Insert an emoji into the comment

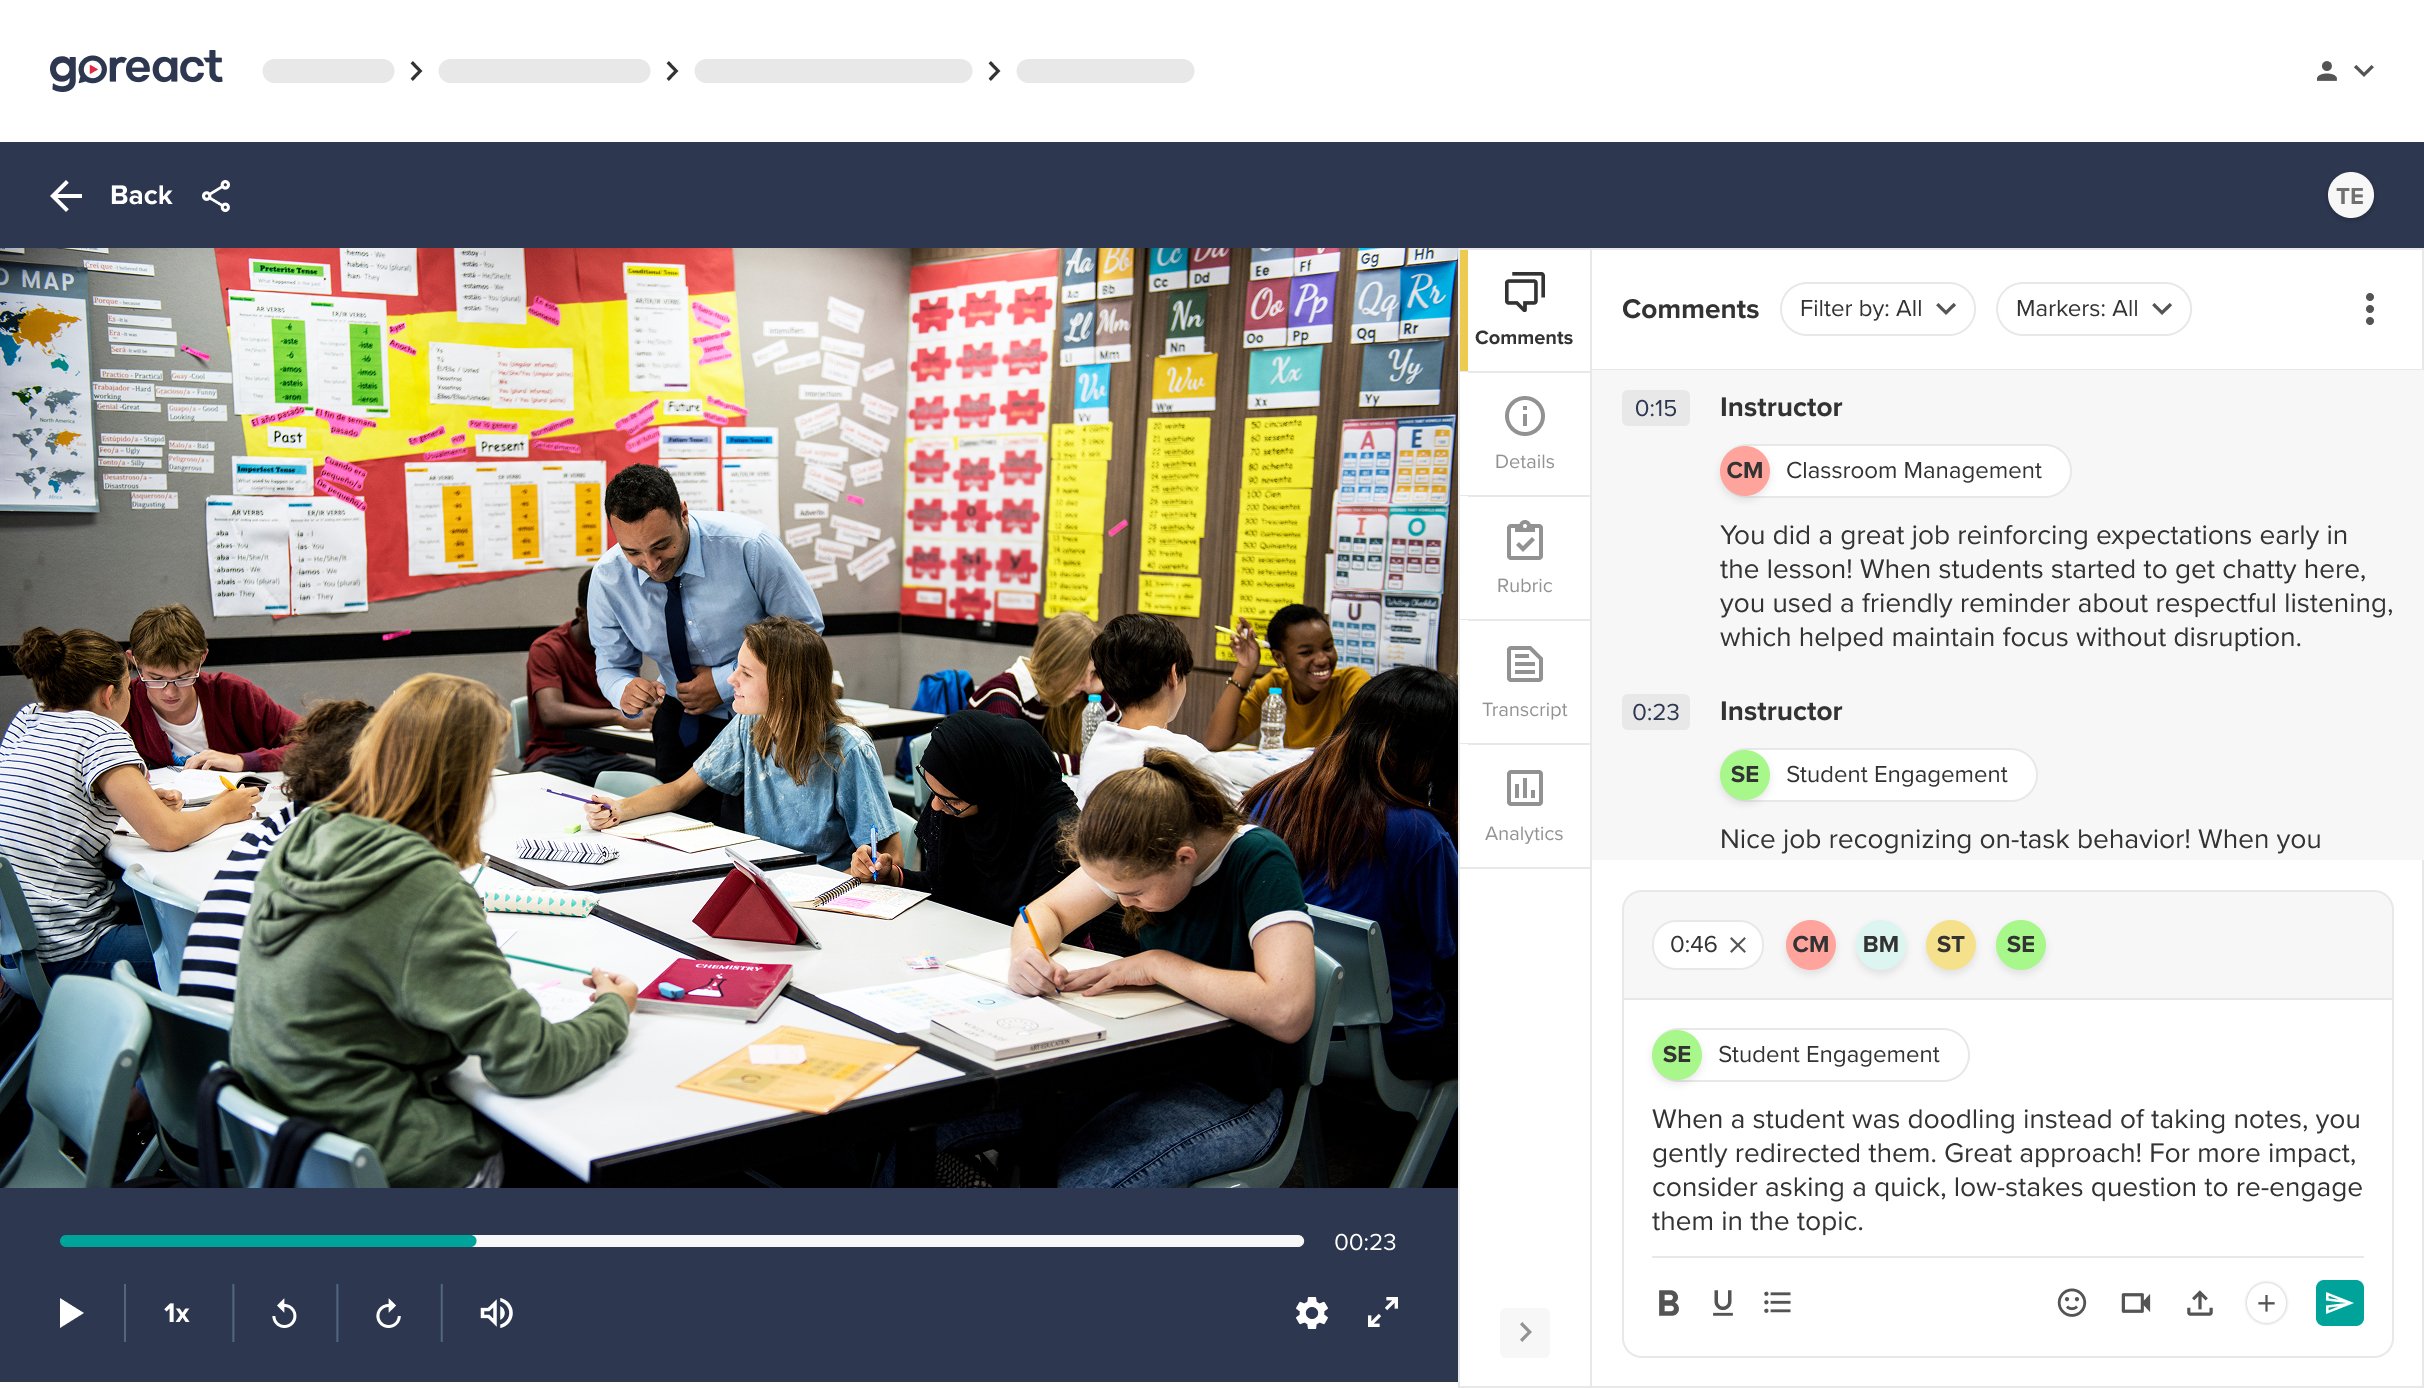(2071, 1302)
